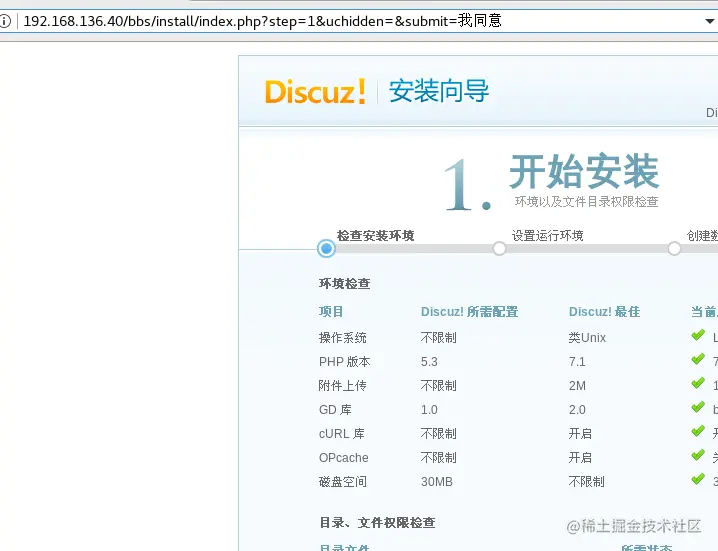Click the 安装向导 header text
This screenshot has height=551, width=718.
point(439,91)
